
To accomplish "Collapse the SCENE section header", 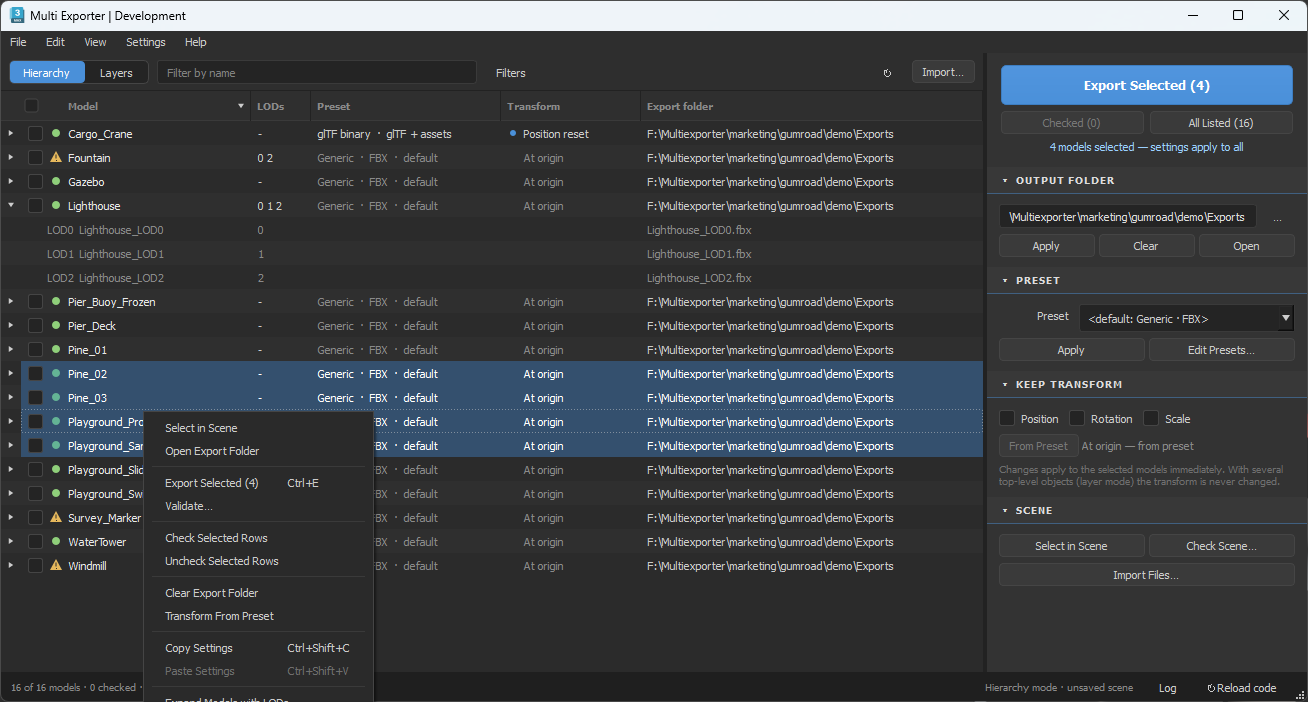I will coord(1147,511).
